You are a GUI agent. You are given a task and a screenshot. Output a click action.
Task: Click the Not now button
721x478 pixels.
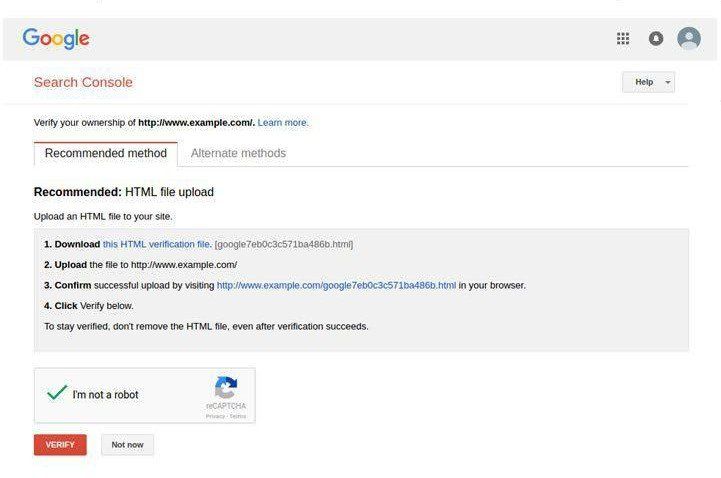(x=127, y=445)
